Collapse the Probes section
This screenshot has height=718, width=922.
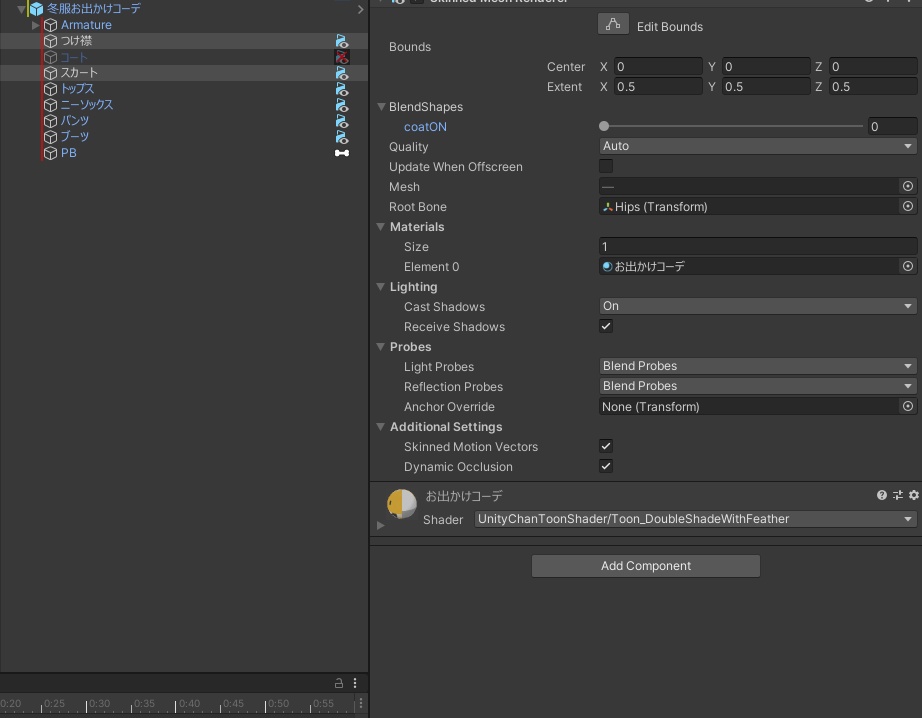(381, 347)
